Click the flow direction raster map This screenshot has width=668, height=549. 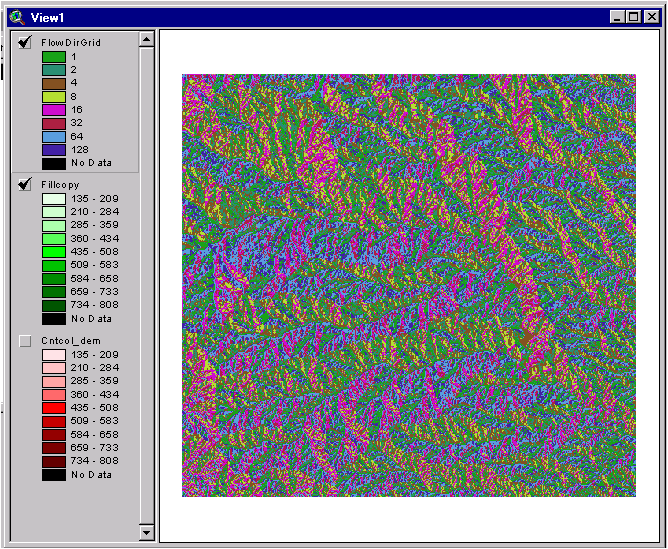coord(408,285)
